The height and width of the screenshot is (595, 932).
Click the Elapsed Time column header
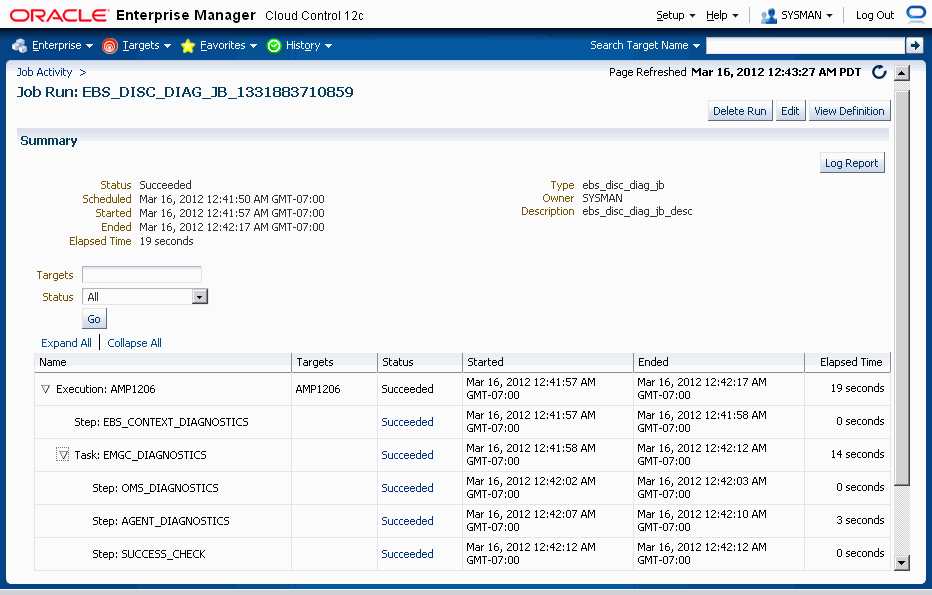click(x=848, y=362)
